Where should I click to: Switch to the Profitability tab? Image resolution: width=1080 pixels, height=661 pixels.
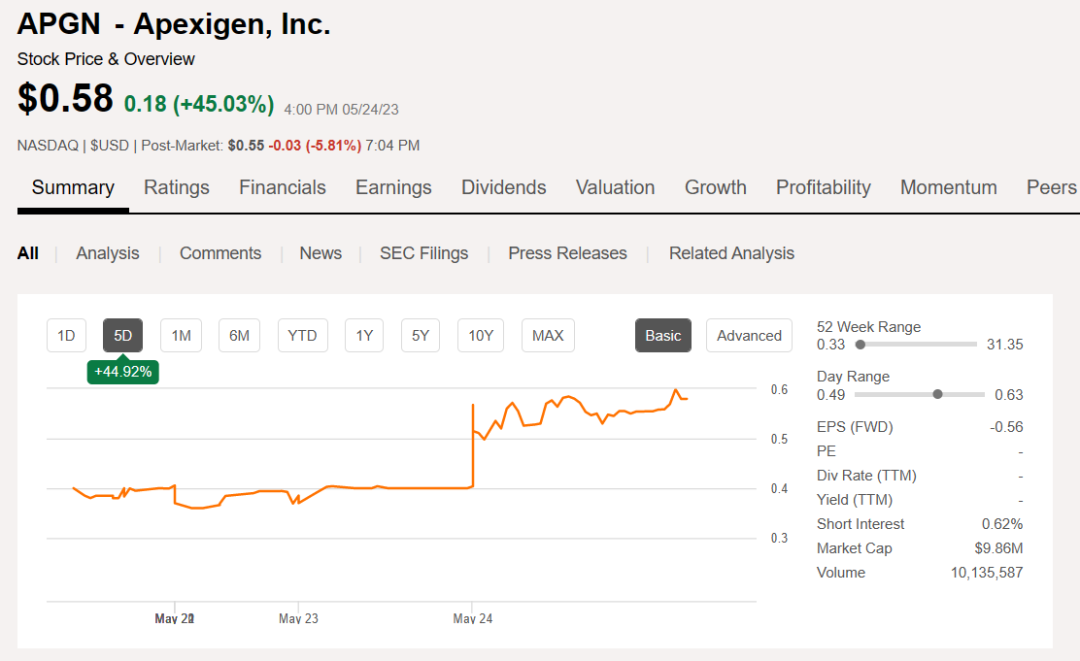(823, 187)
